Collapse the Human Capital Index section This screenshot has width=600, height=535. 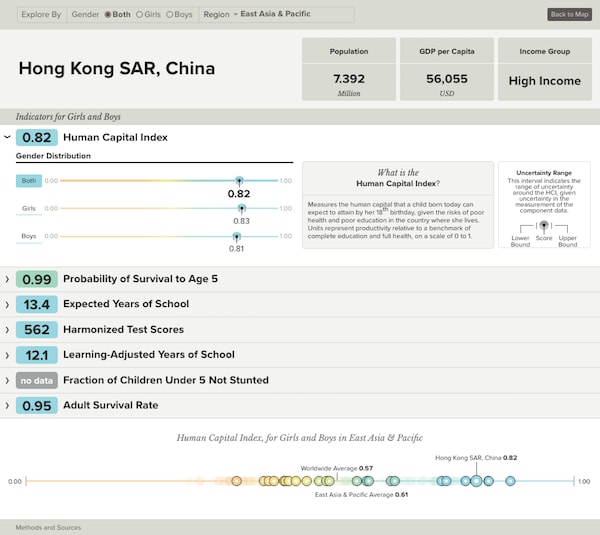point(7,137)
